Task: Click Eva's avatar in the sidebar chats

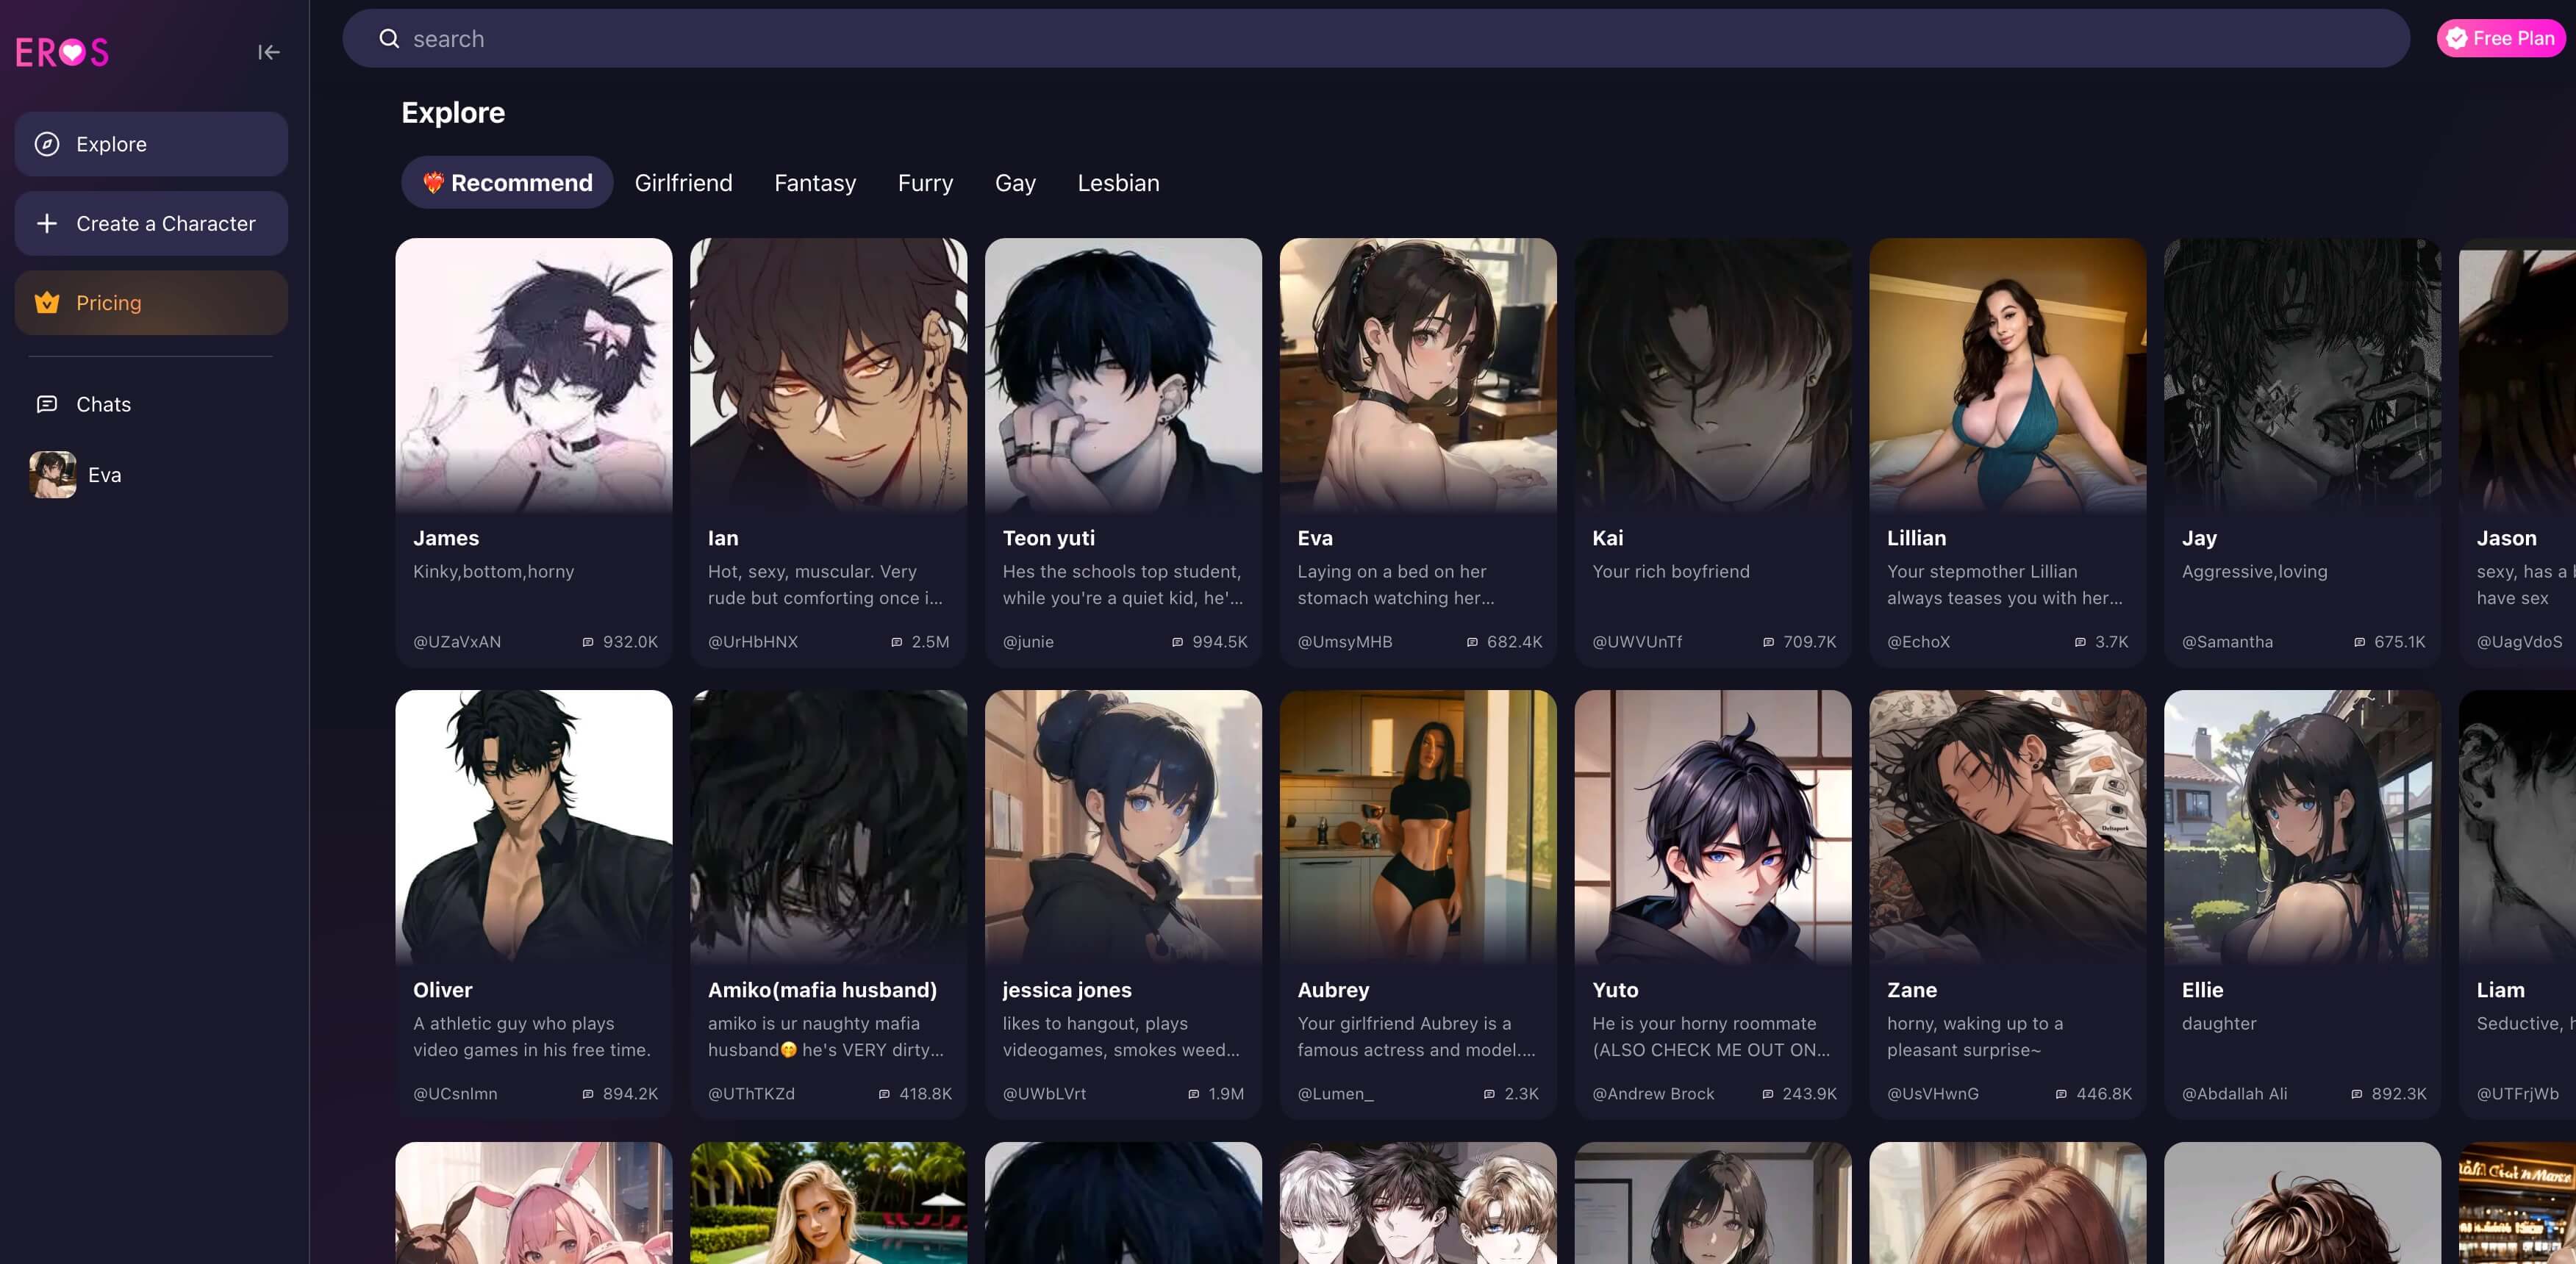Action: (x=53, y=474)
